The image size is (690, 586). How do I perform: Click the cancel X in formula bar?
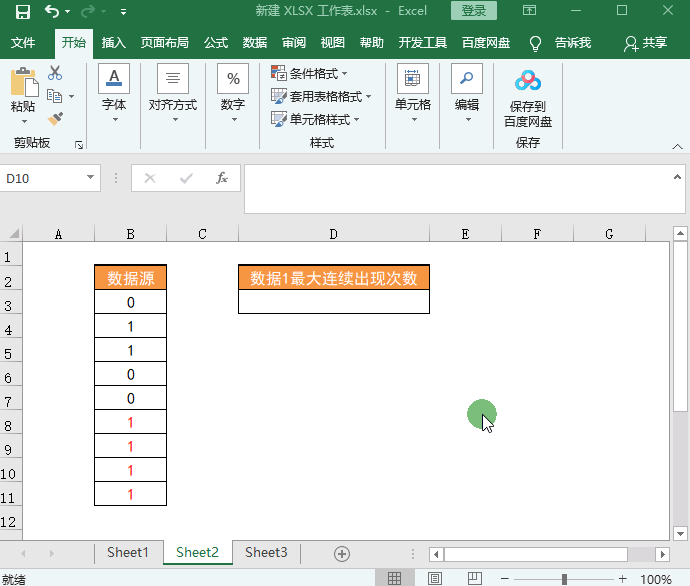(150, 178)
